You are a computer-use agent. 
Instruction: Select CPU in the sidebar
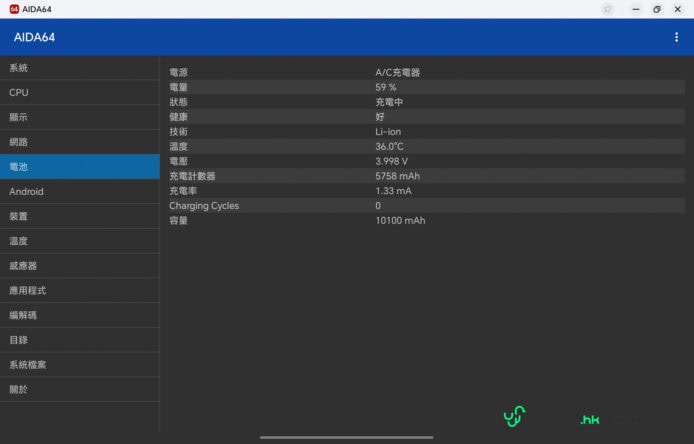pyautogui.click(x=80, y=93)
